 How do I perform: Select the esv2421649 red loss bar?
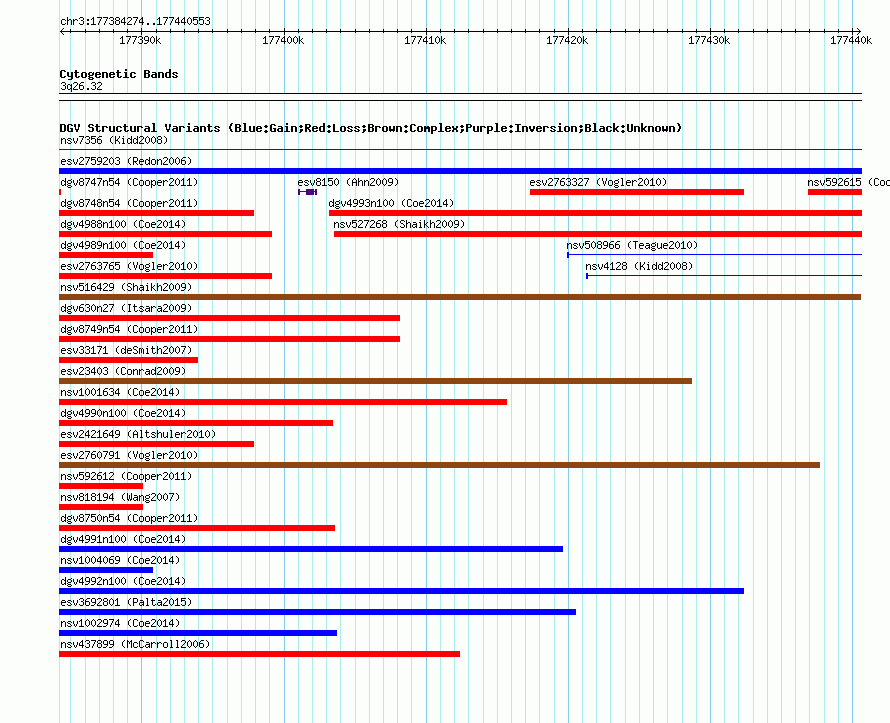[x=157, y=444]
